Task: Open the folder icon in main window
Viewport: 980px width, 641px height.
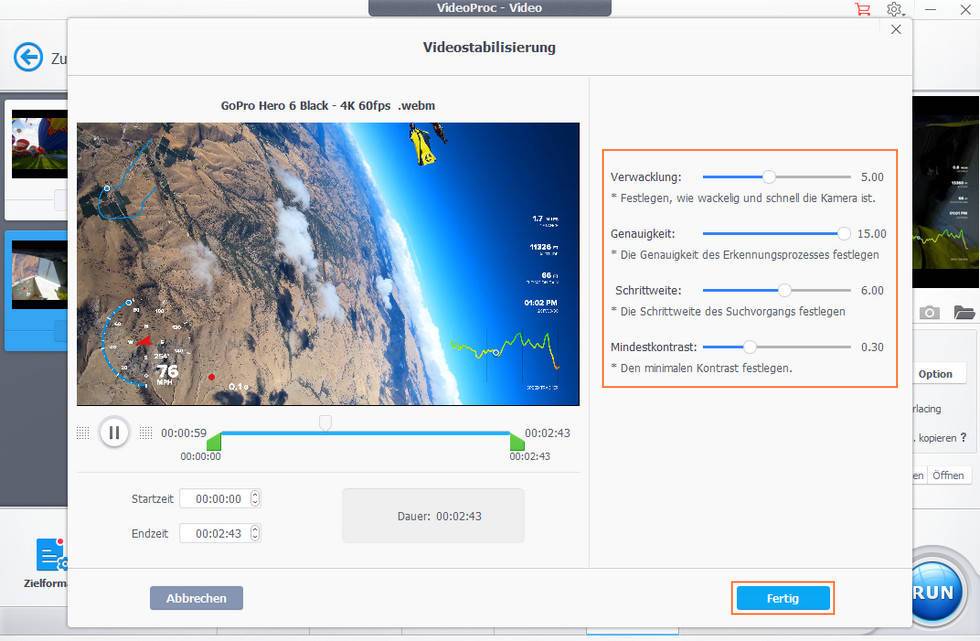Action: click(964, 312)
